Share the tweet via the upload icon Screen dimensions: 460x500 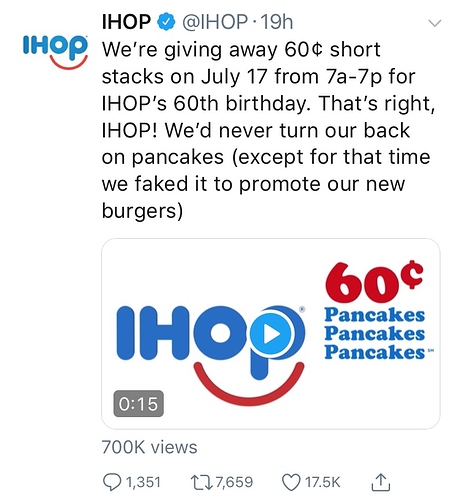pos(381,482)
